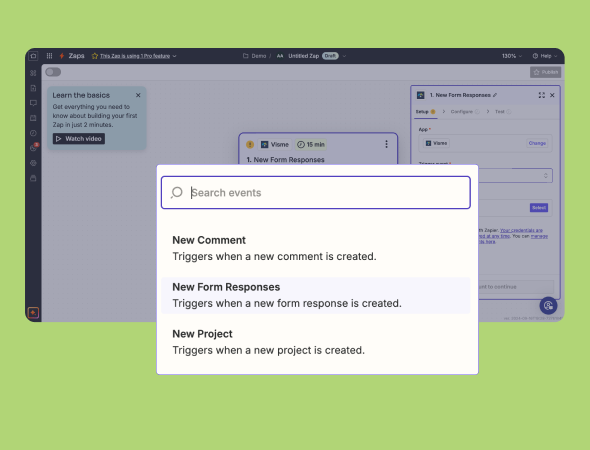Click the Zapier home icon
The image size is (590, 450).
tap(33, 56)
